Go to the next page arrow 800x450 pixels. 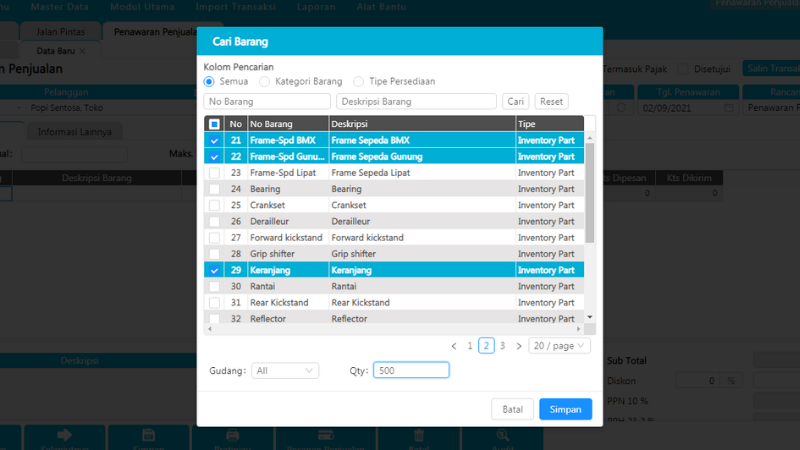point(518,345)
